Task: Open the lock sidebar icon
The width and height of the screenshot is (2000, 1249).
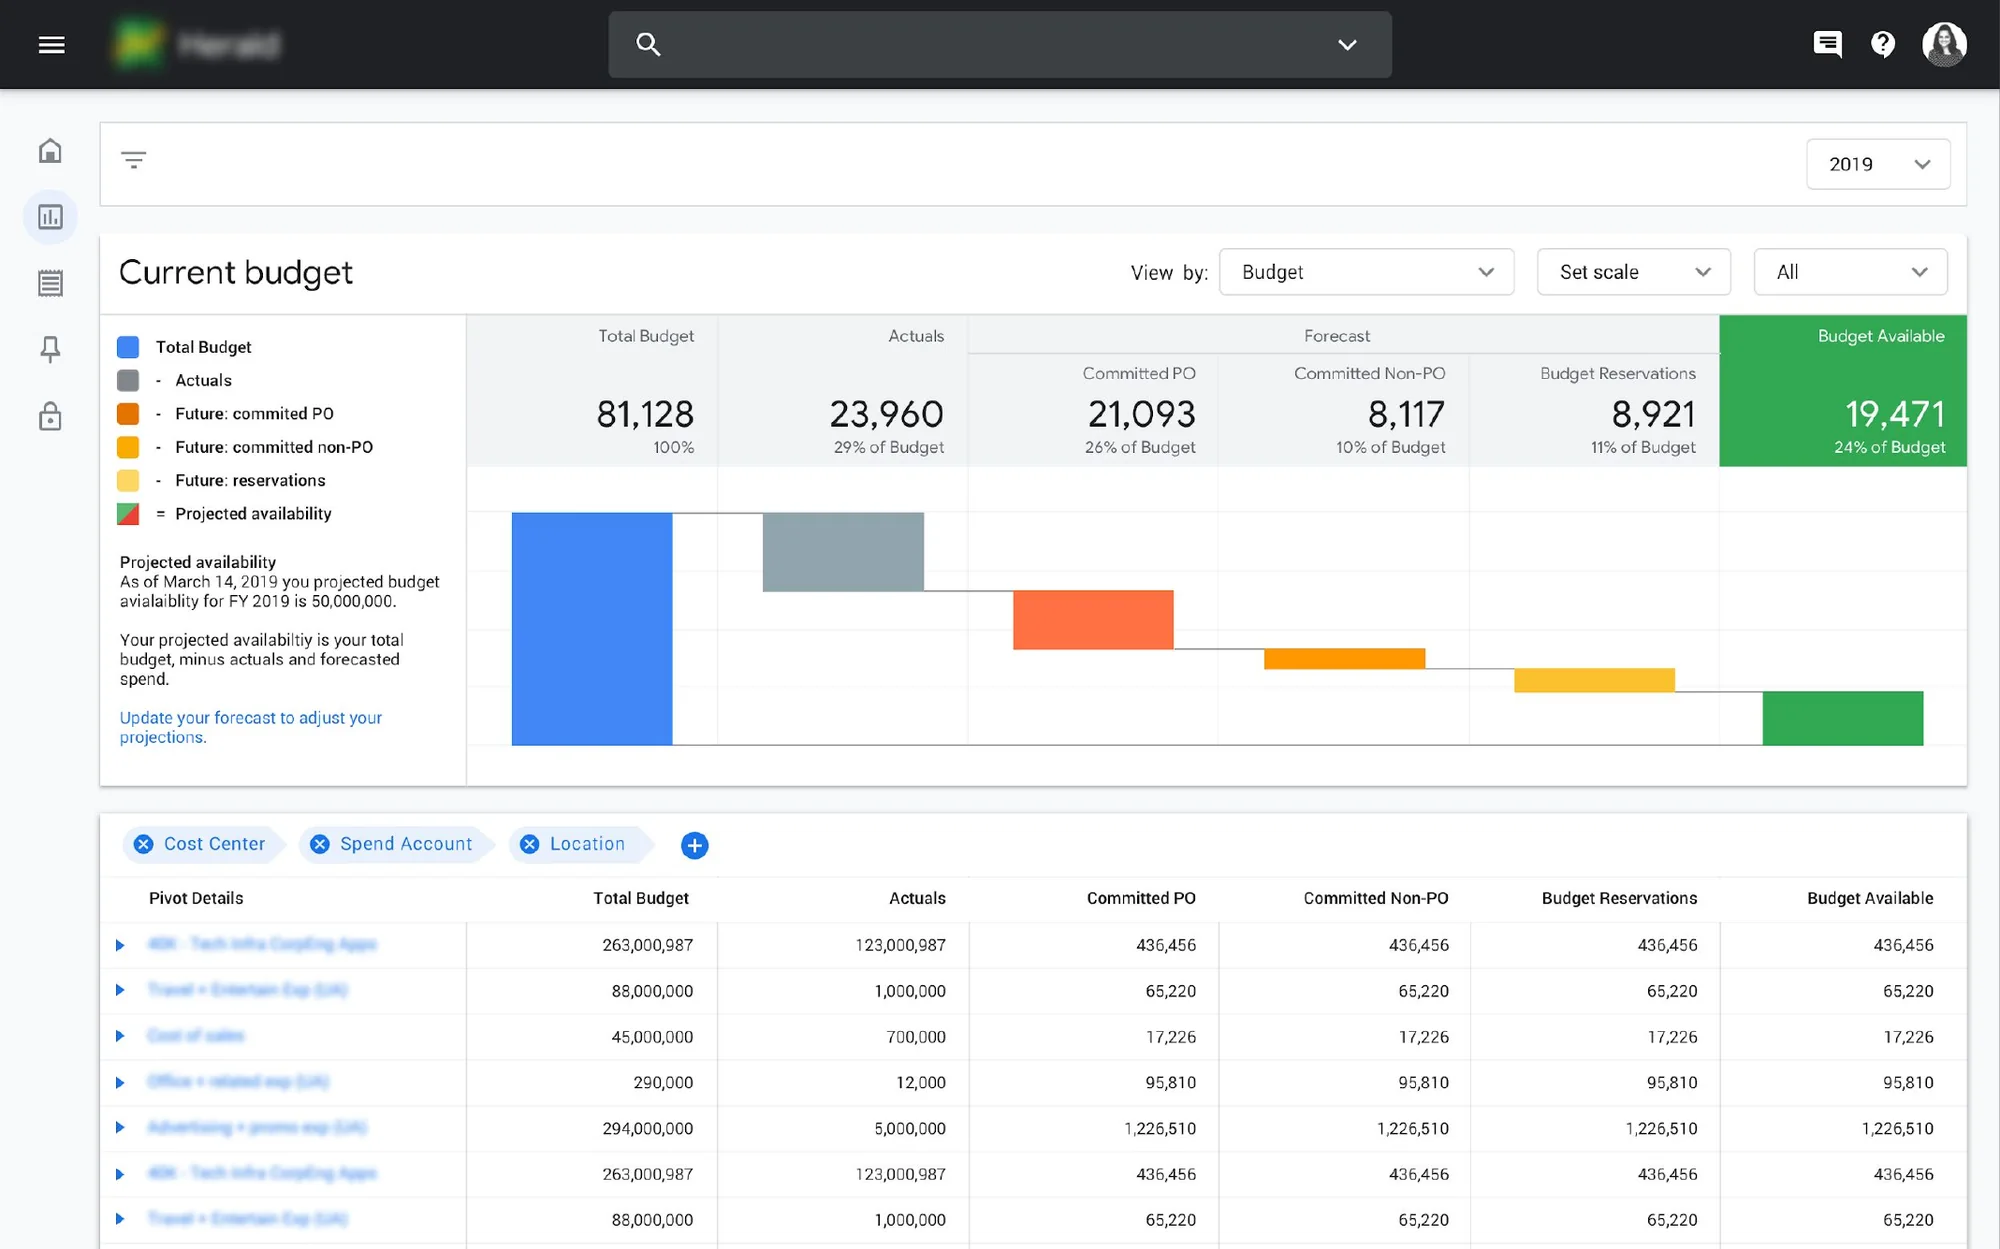Action: 50,416
